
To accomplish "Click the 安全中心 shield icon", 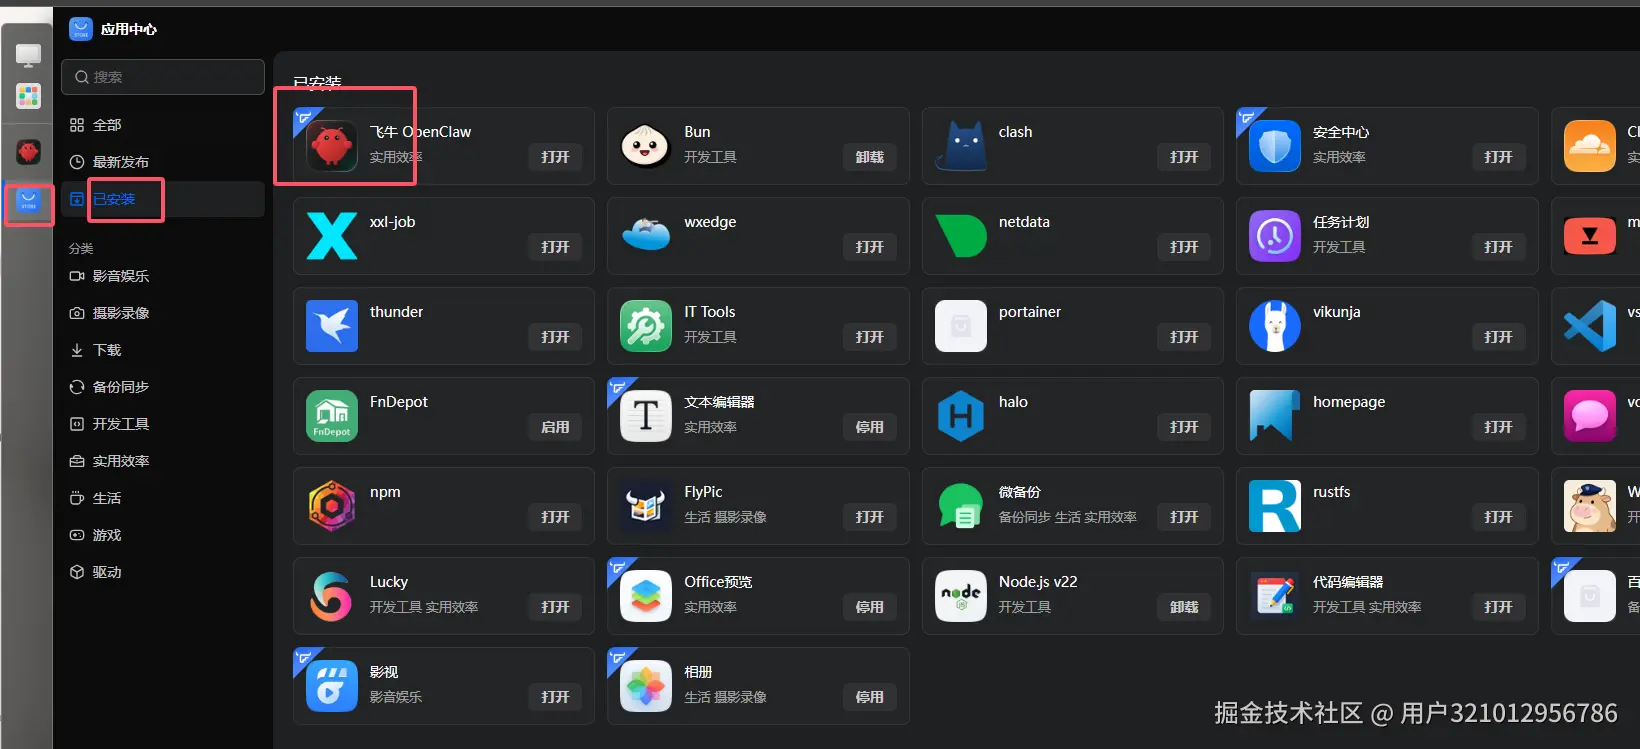I will (1275, 146).
